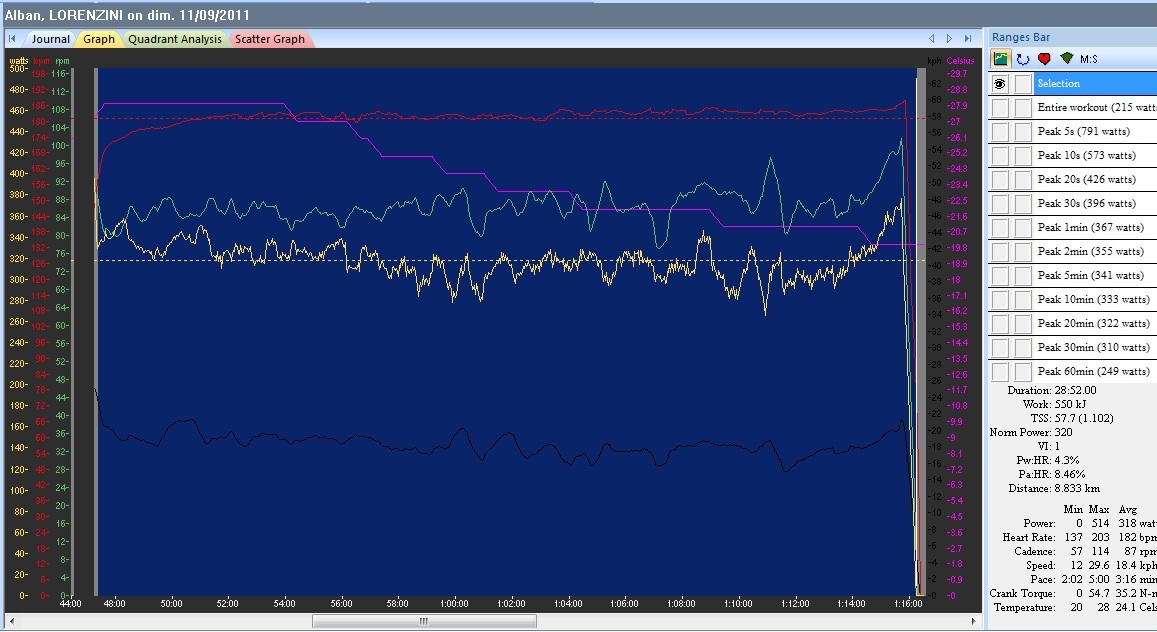
Task: Click the red heart rate icon
Action: [1044, 59]
